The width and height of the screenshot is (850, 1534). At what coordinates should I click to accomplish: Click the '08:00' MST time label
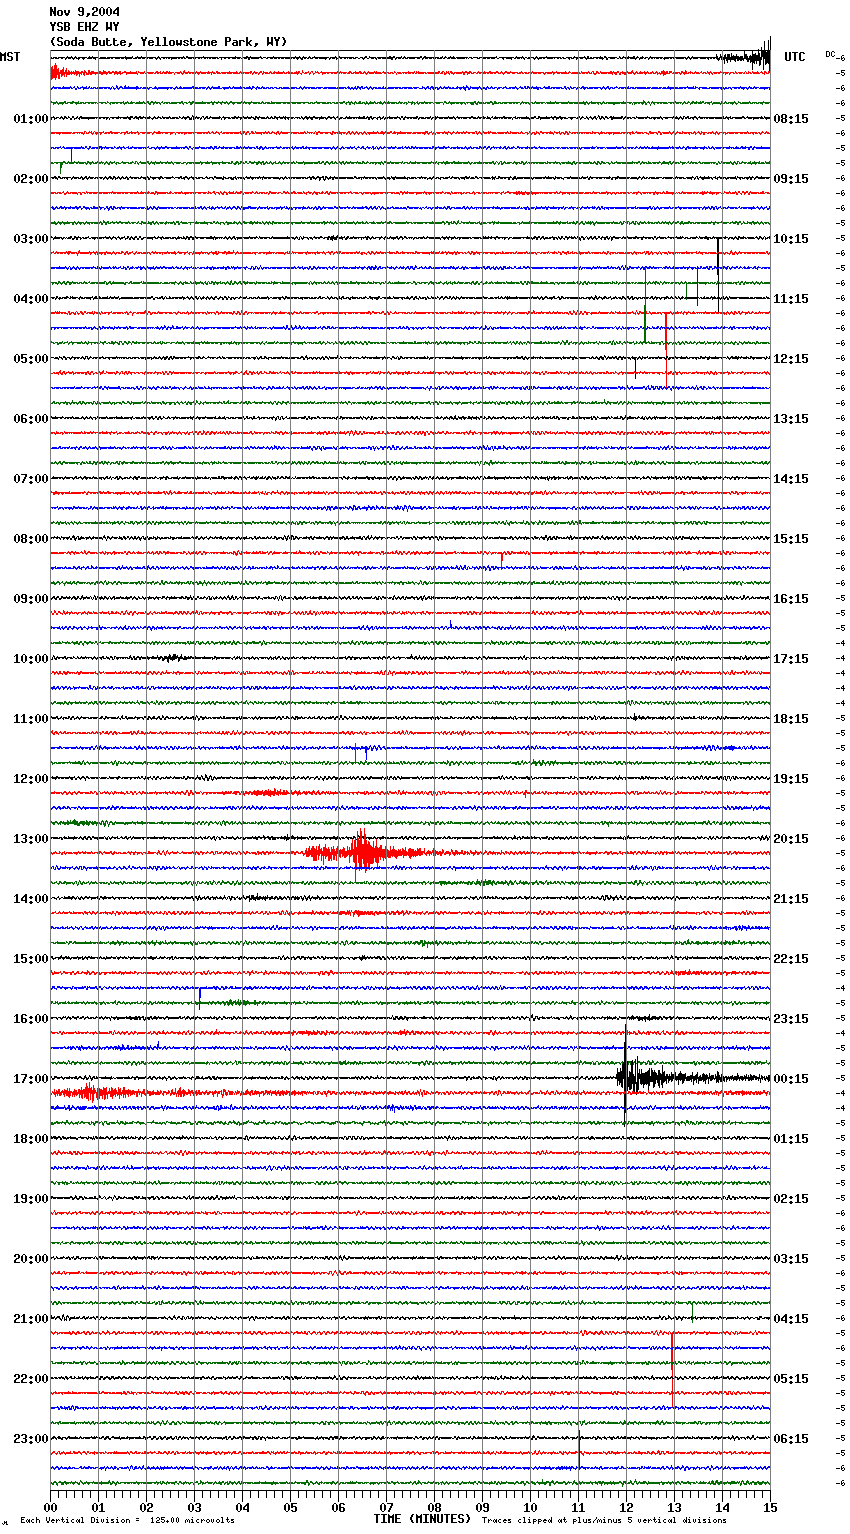pyautogui.click(x=31, y=539)
